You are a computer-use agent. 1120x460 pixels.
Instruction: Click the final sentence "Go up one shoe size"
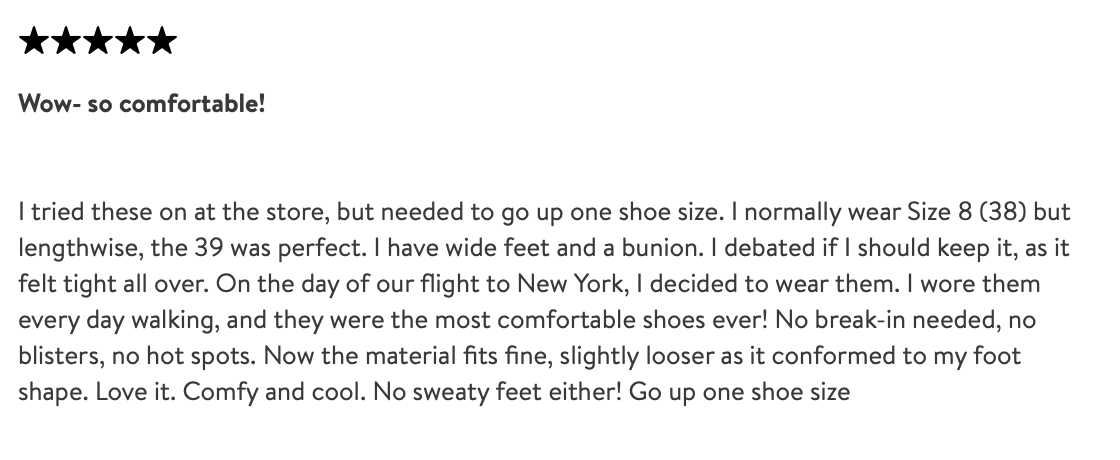(741, 391)
